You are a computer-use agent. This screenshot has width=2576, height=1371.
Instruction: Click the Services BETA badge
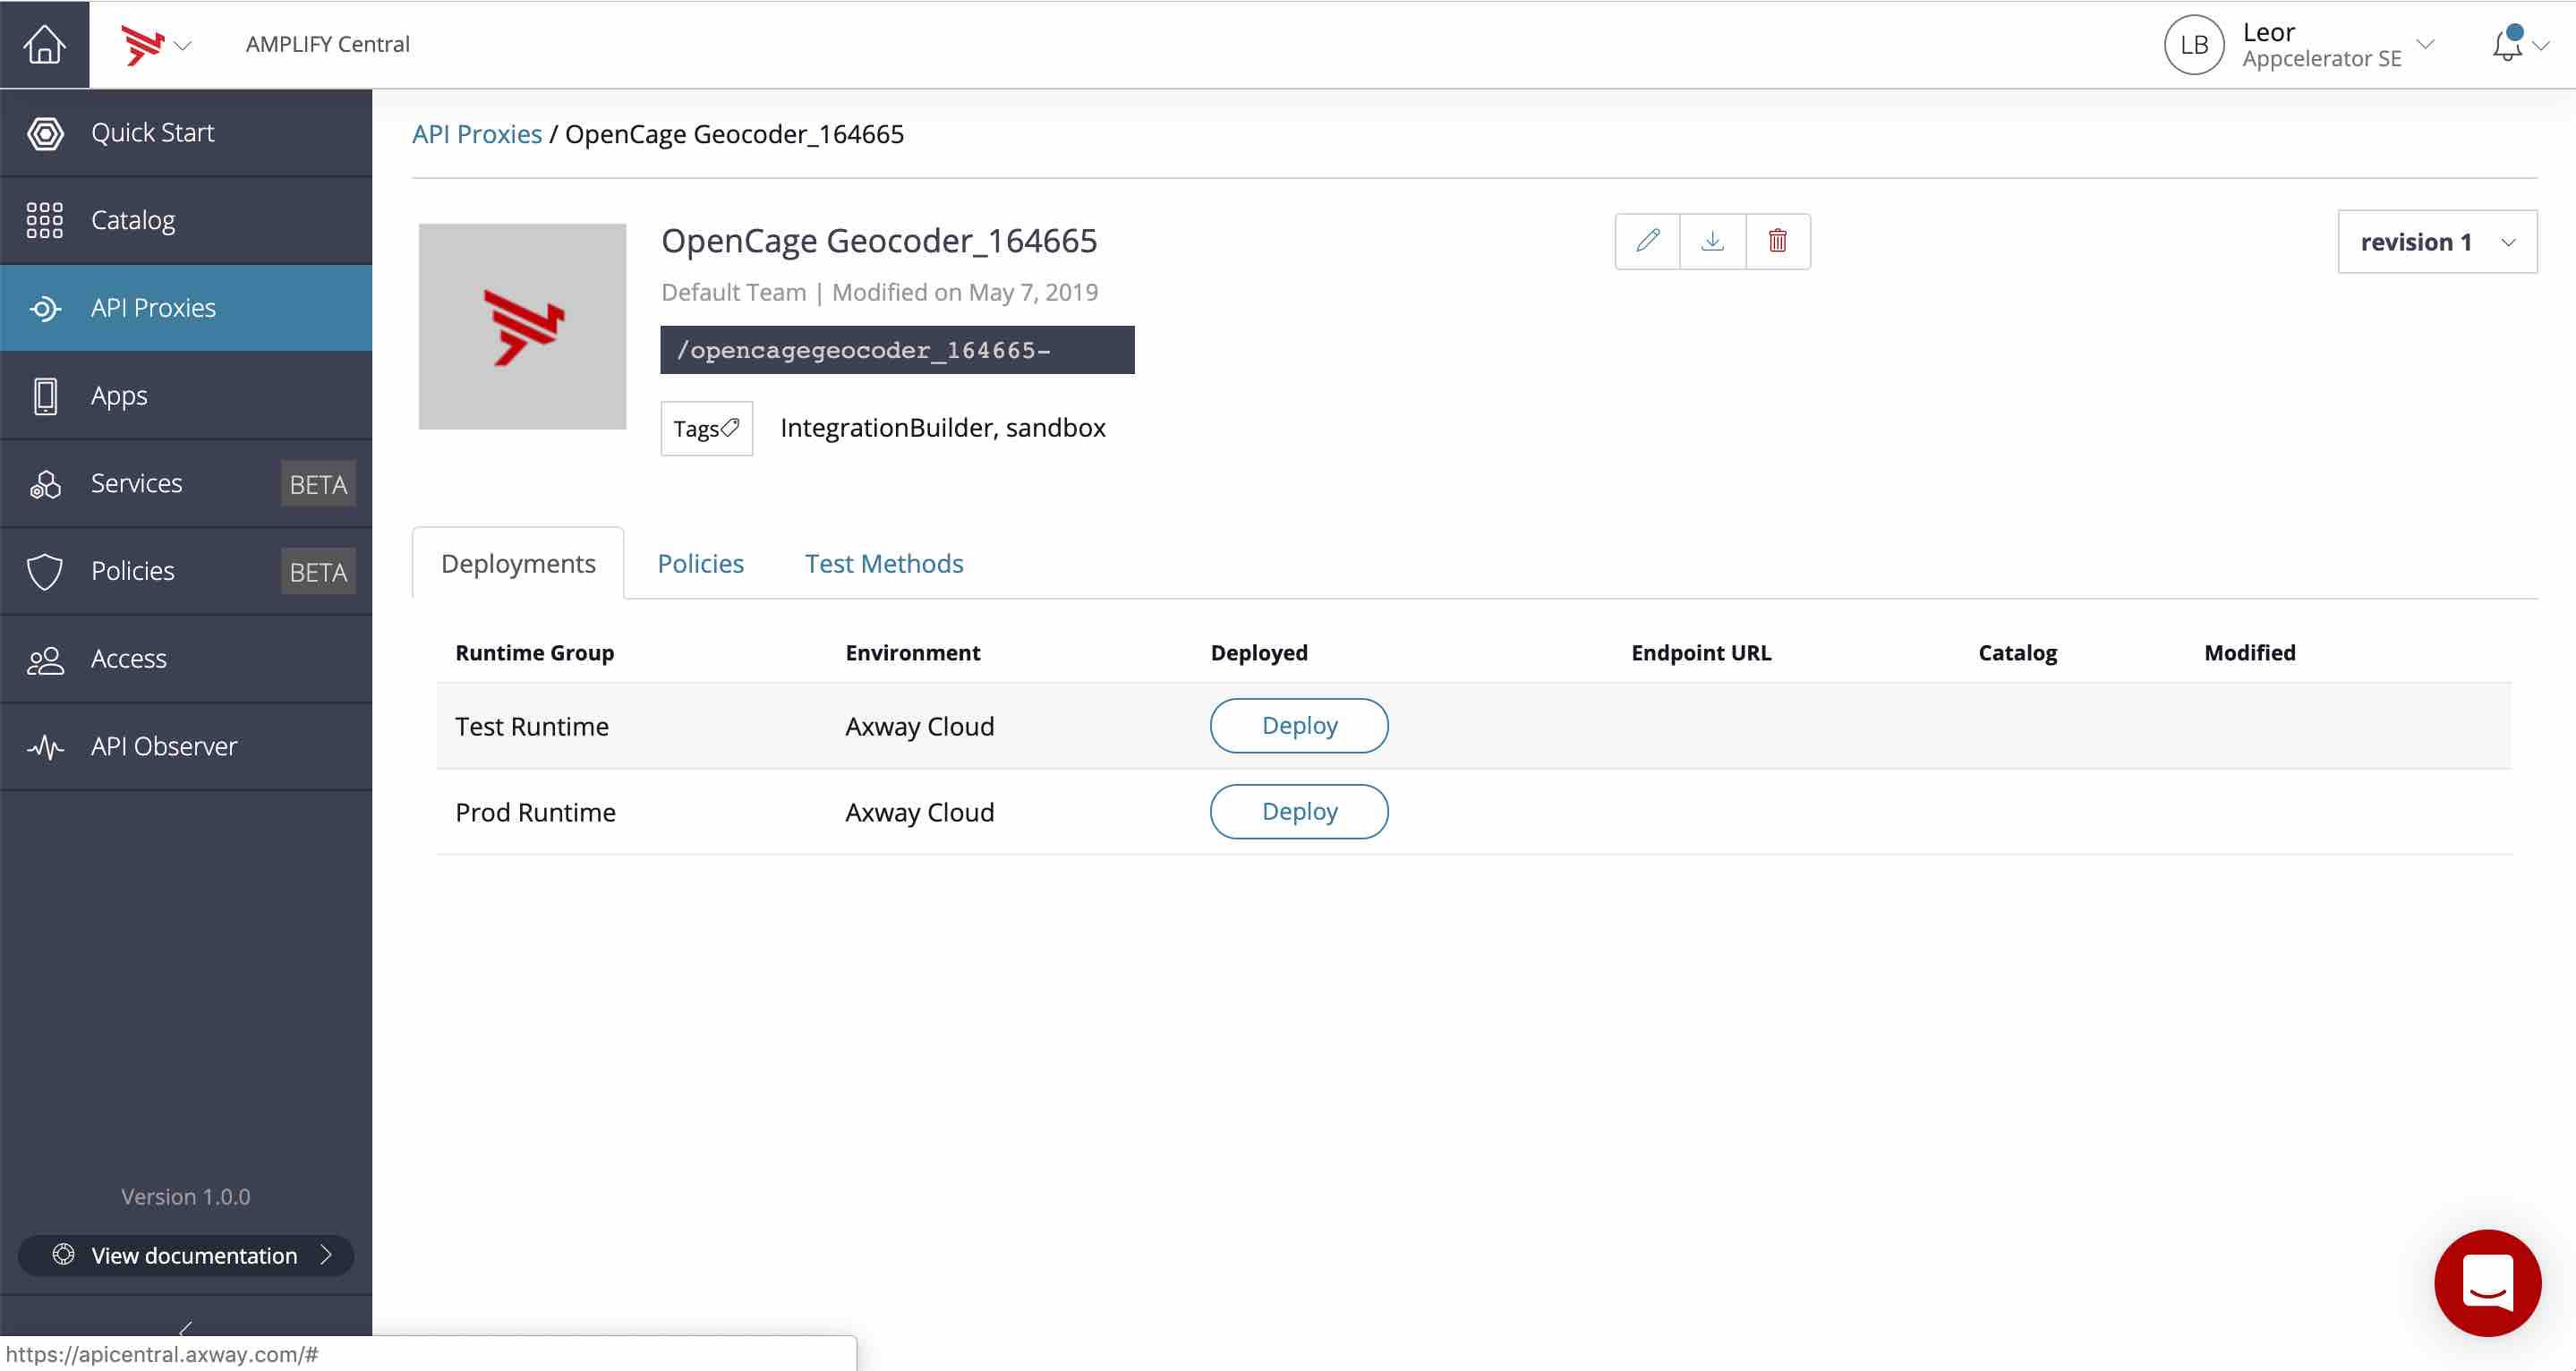(318, 484)
